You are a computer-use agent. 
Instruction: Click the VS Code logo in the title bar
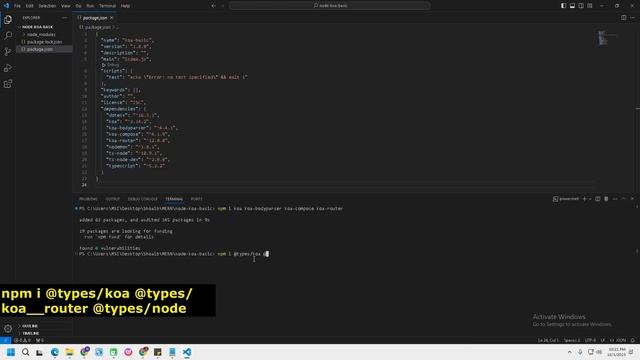[x=6, y=6]
